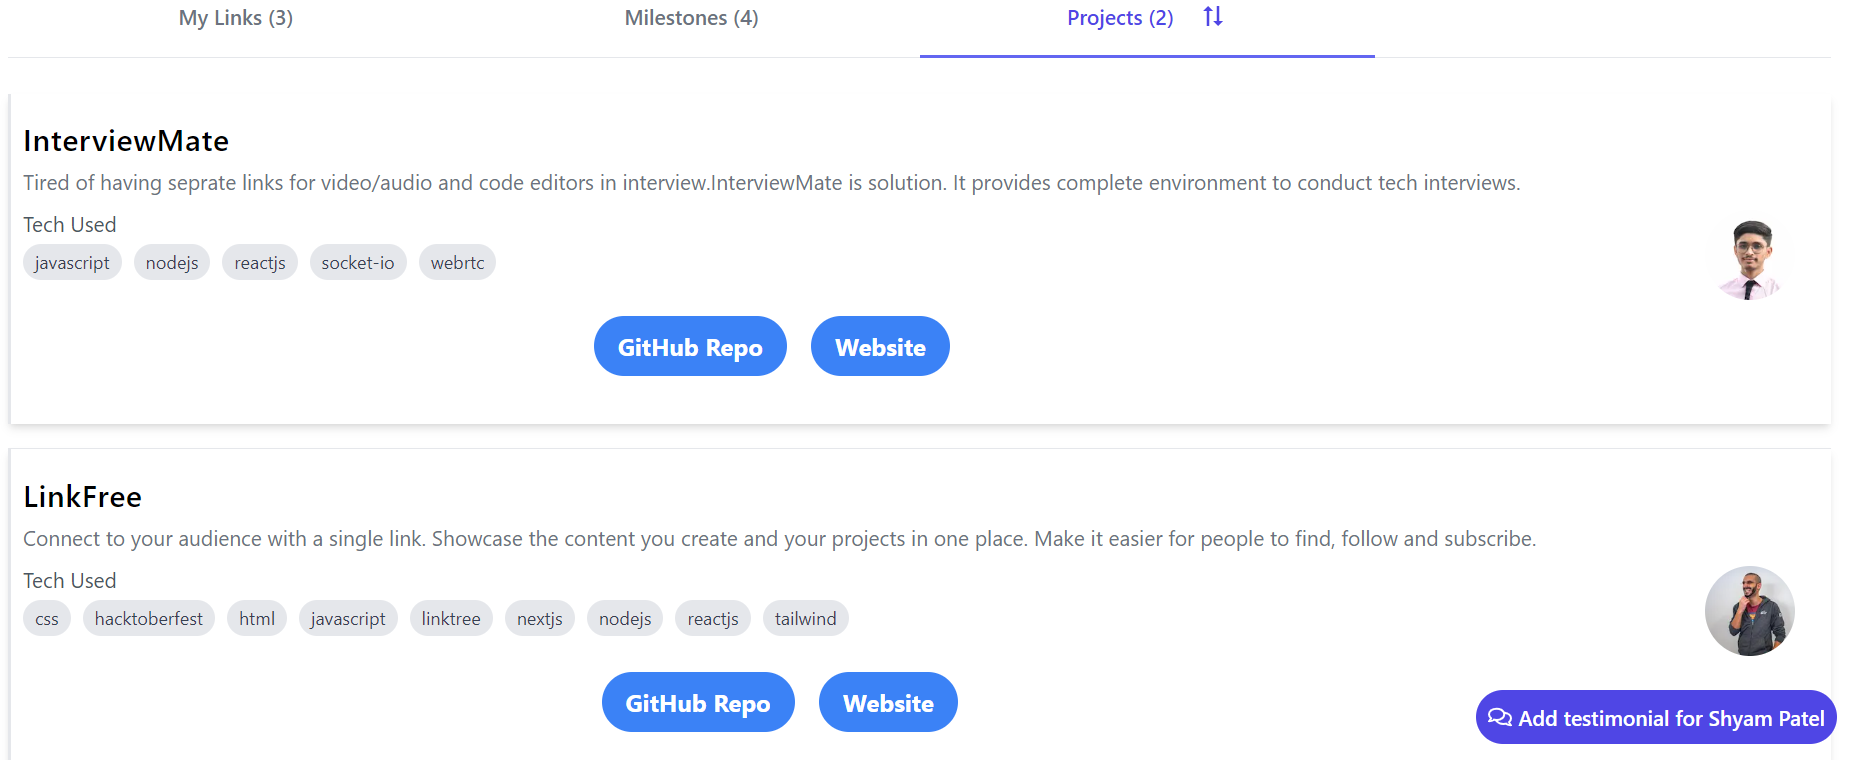Click 'Tech Used' label under InterviewMate
The height and width of the screenshot is (760, 1854).
70,225
